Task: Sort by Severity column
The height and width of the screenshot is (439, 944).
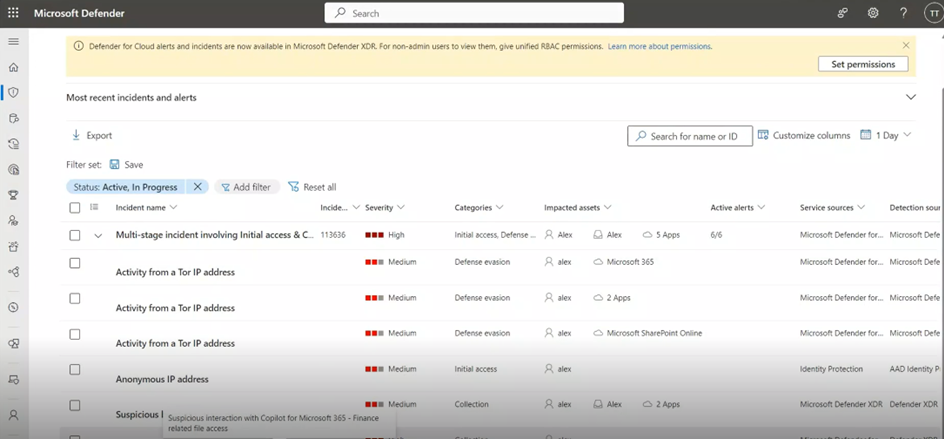Action: click(385, 208)
